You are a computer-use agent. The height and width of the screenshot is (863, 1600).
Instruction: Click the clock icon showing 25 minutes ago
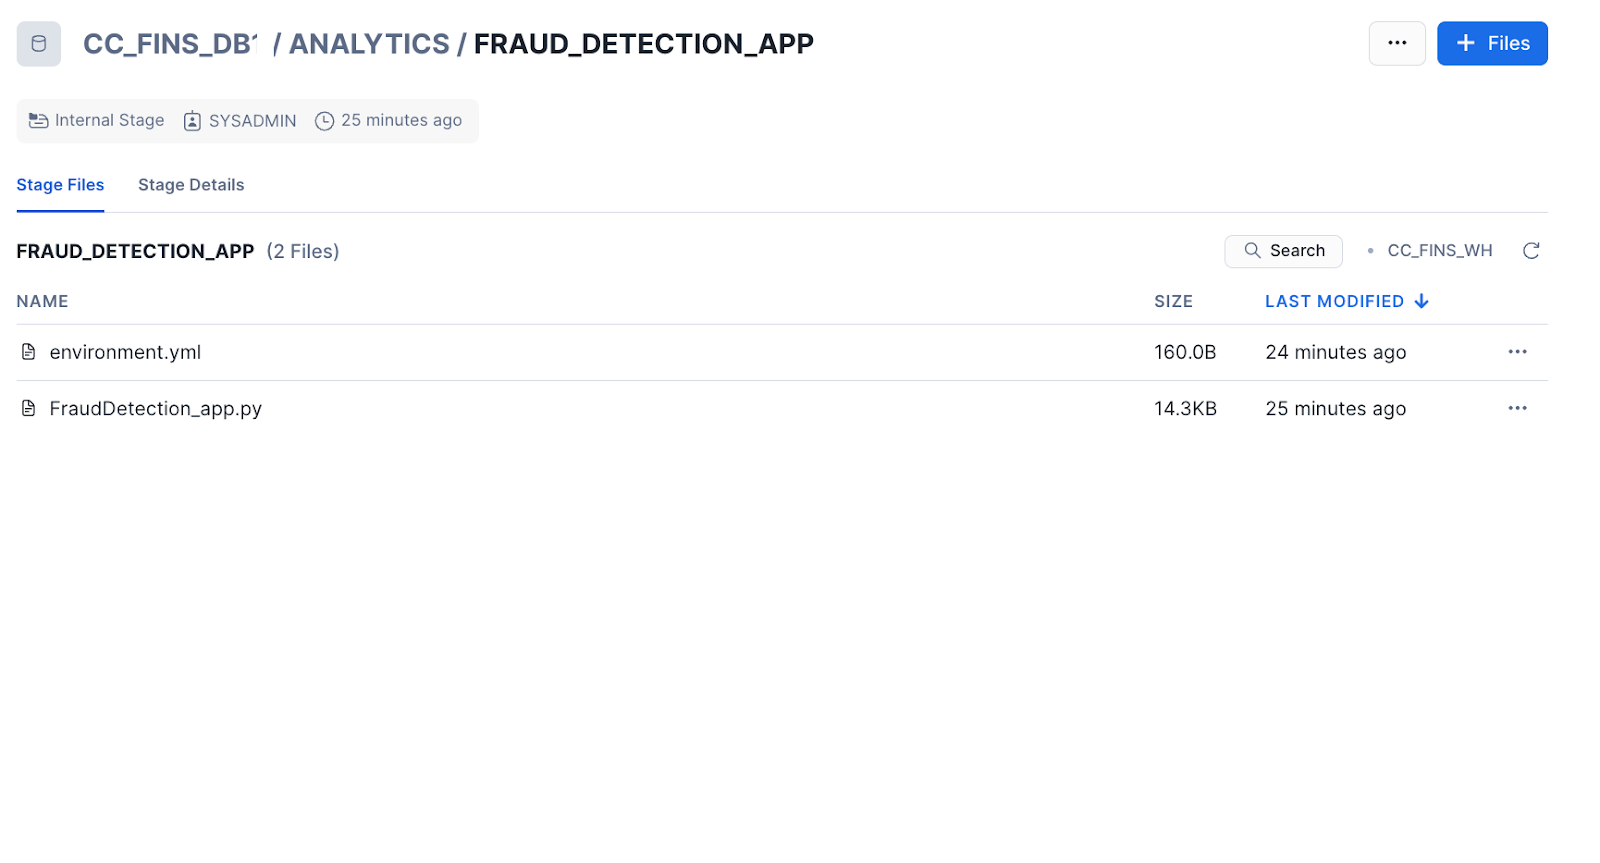tap(324, 120)
